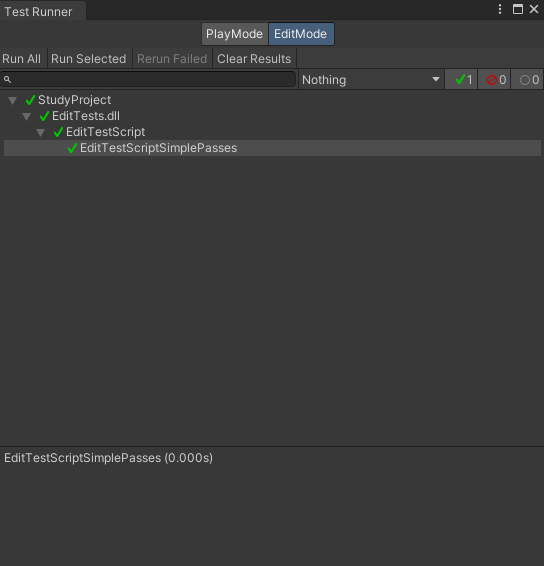The width and height of the screenshot is (544, 566).
Task: Toggle the not-run tests filter showing 0
Action: point(527,79)
